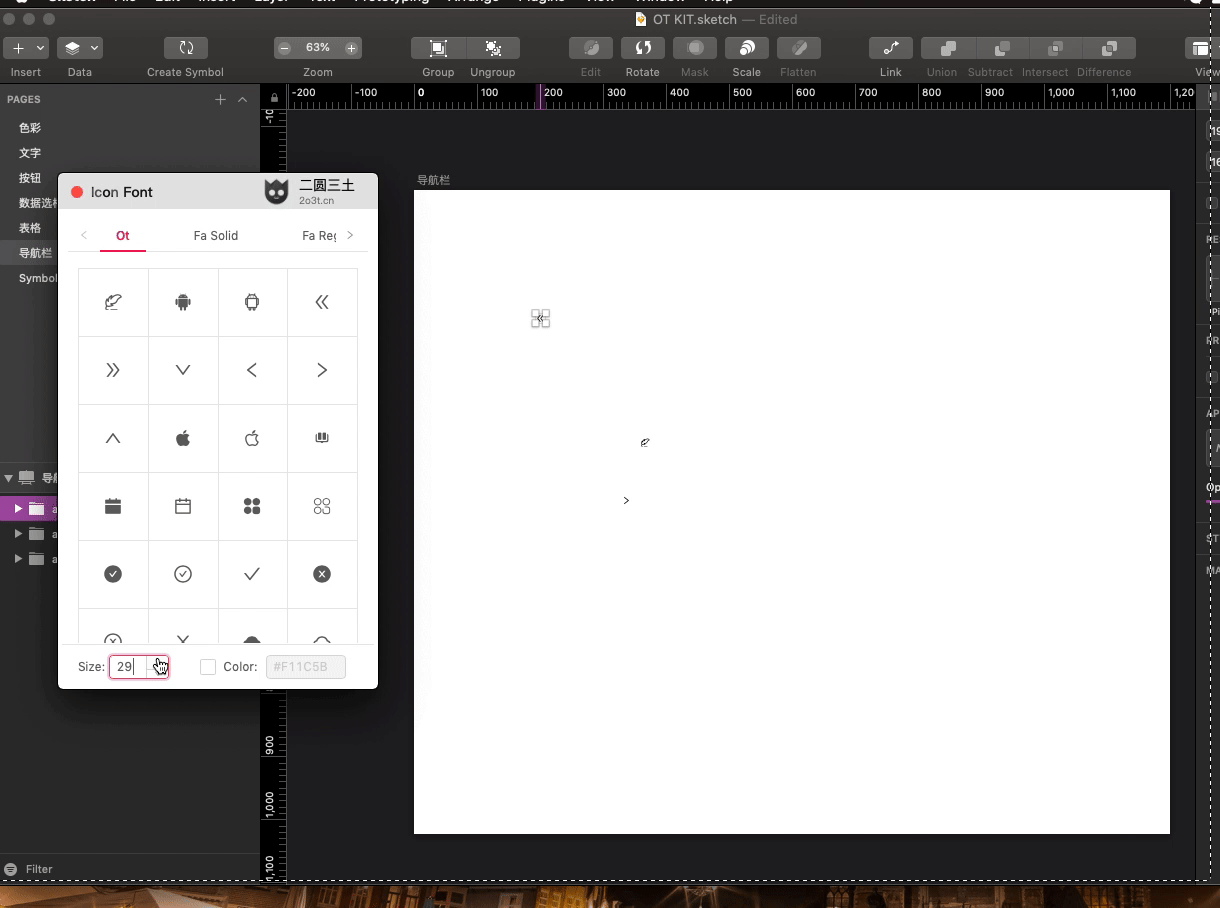Expand the highlighted layer group in the sidebar
This screenshot has width=1220, height=908.
pyautogui.click(x=17, y=508)
